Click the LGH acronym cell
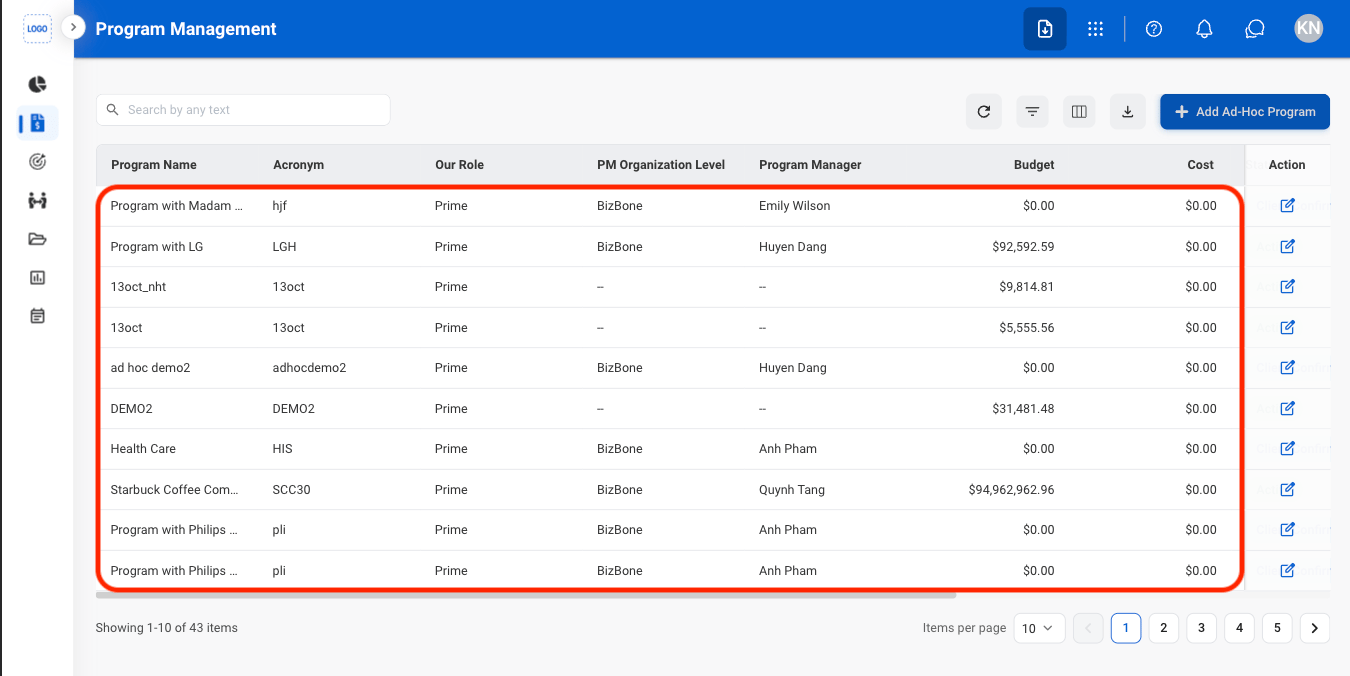1350x676 pixels. click(284, 247)
